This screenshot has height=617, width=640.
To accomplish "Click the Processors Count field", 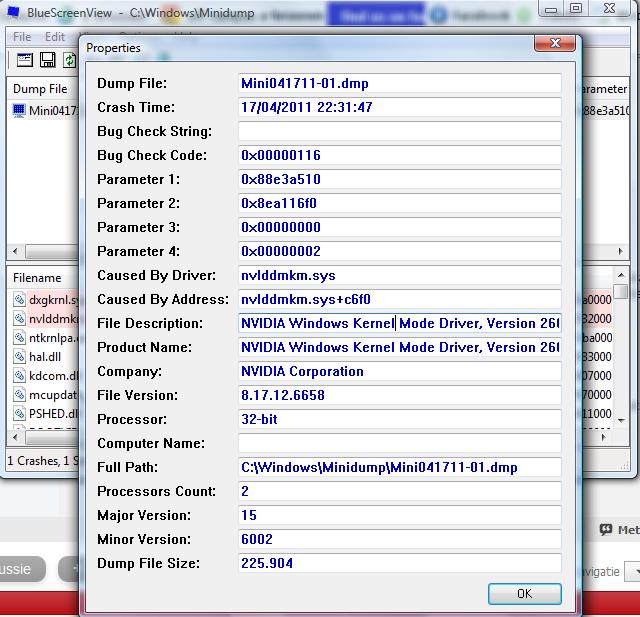I will point(400,491).
